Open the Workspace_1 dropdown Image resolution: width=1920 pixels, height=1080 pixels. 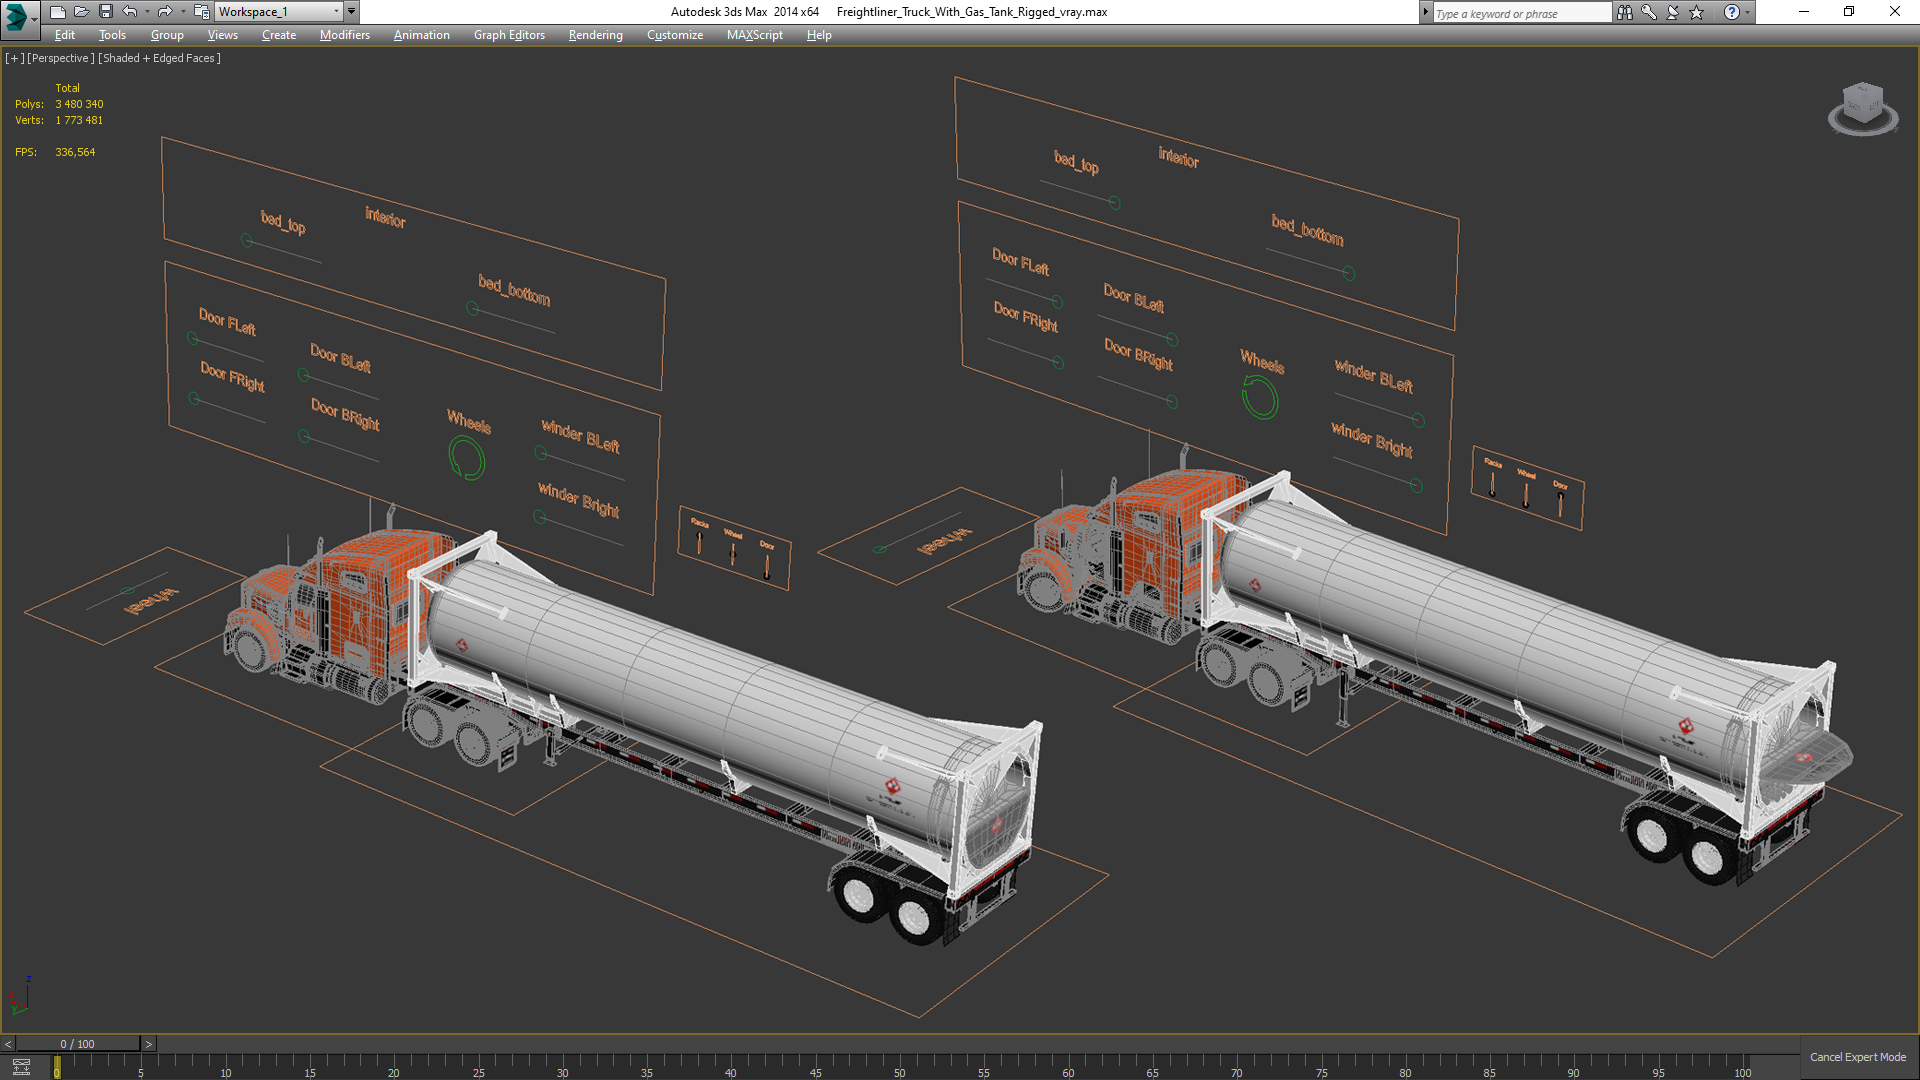tap(279, 12)
